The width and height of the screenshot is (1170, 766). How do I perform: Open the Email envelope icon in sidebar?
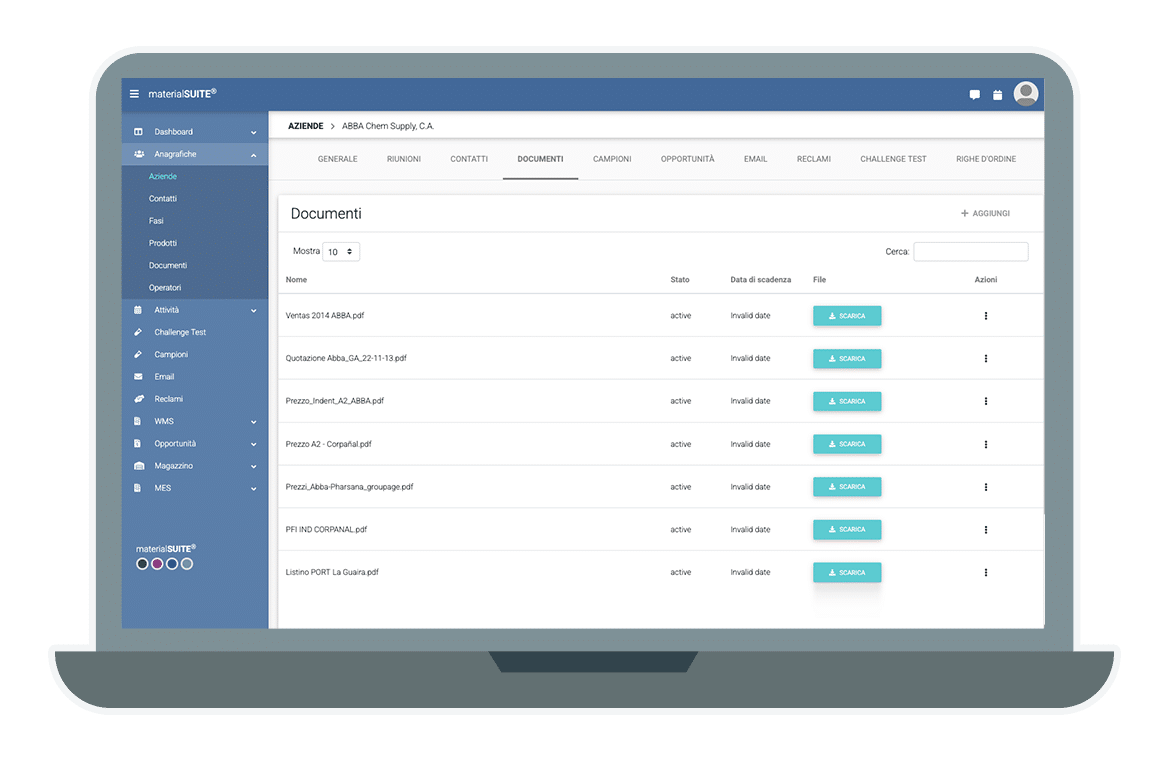pyautogui.click(x=137, y=376)
